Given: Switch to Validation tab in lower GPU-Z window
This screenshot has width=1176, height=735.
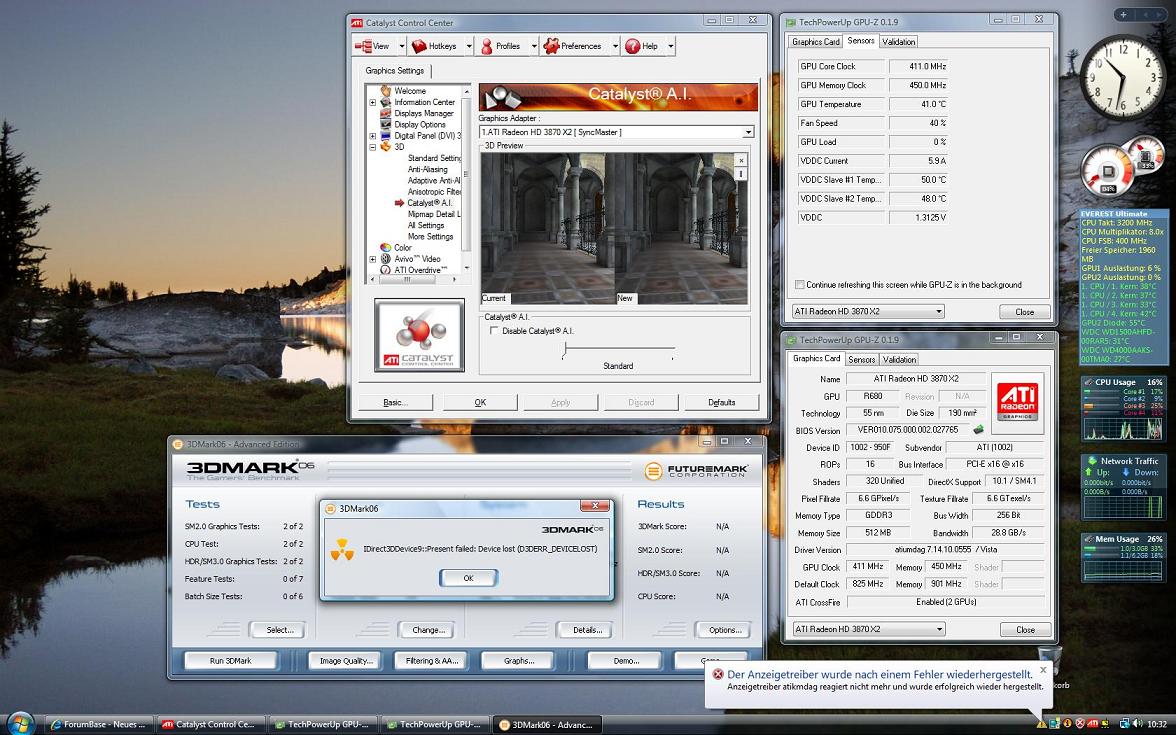Looking at the screenshot, I should point(899,360).
